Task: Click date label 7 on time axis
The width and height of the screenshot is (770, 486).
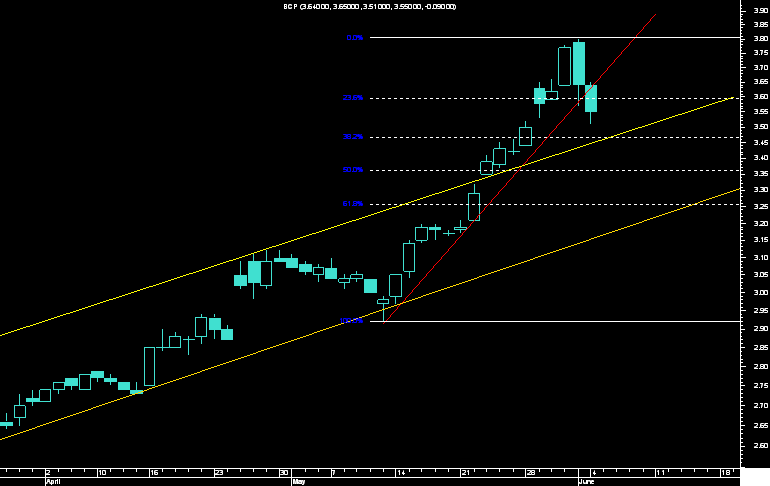Action: 333,473
